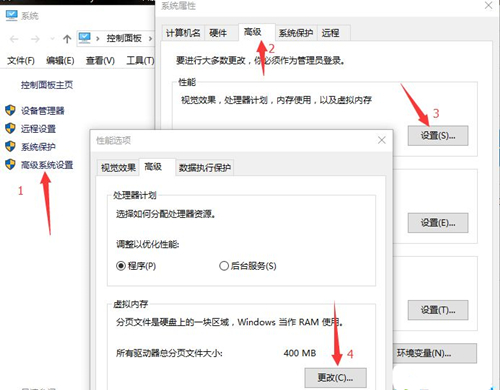Screen dimensions: 500x390
Task: Open 设备管理器 link
Action: (x=42, y=111)
